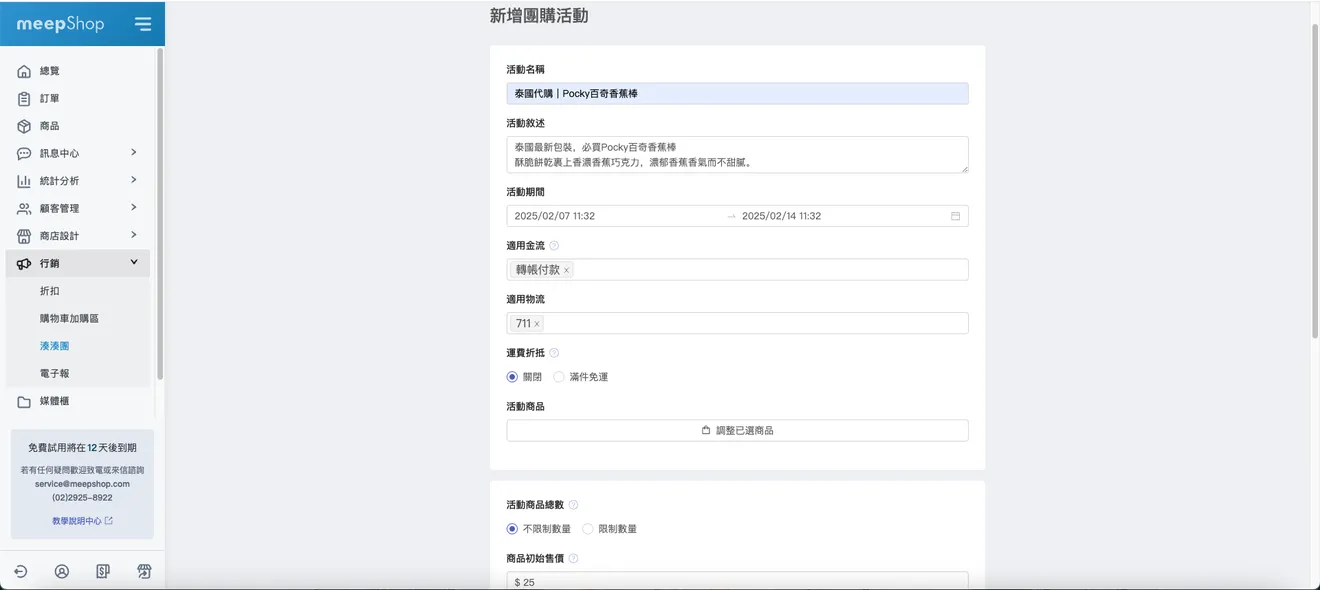This screenshot has height=590, width=1320.
Task: Collapse sidebar with the hamburger menu icon
Action: pos(143,24)
